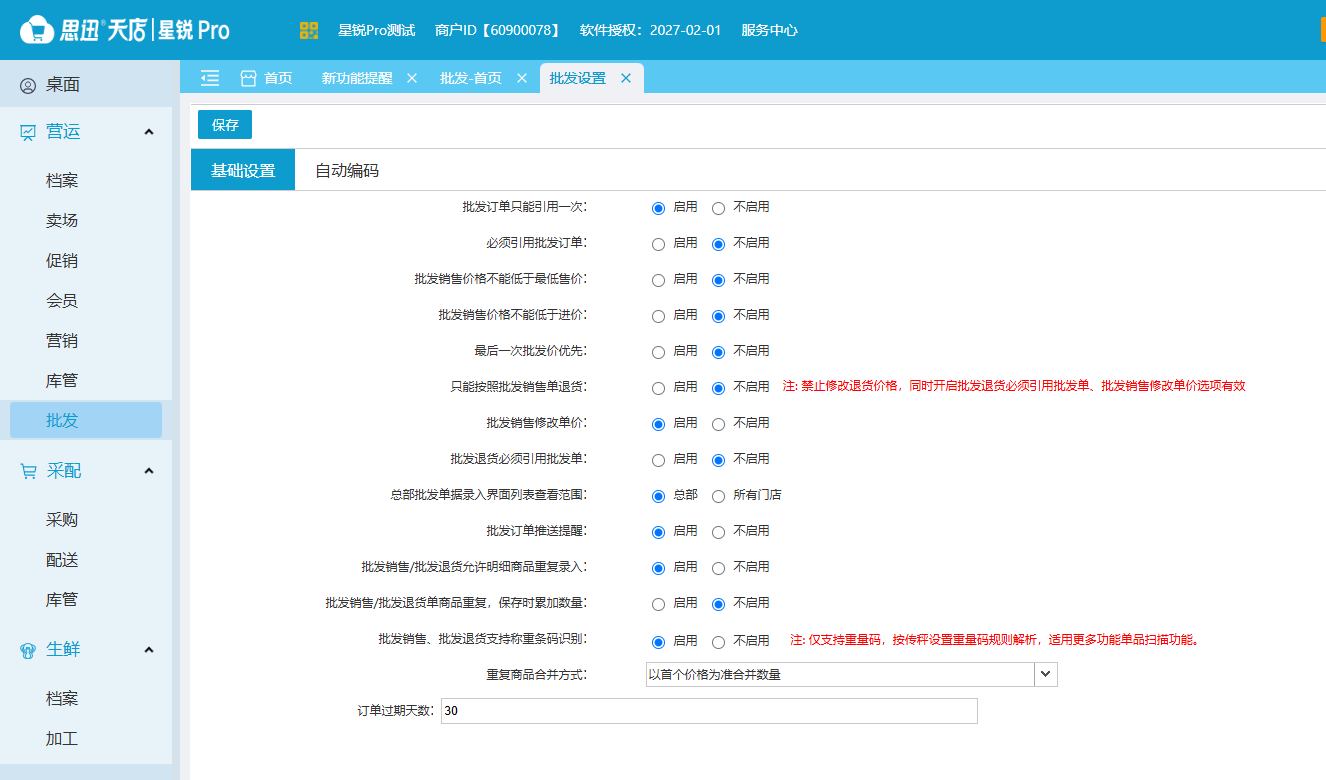The height and width of the screenshot is (780, 1326).
Task: Collapse the 采配 sidebar section
Action: tap(149, 471)
